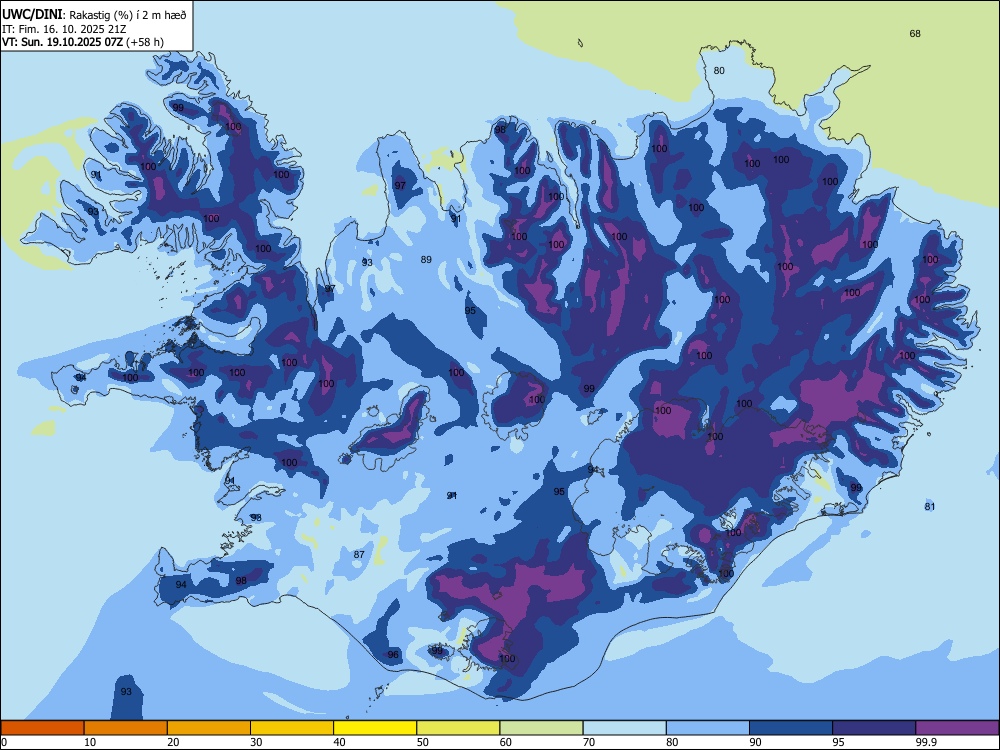1000x750 pixels.
Task: Click the dark orange 0–10 legend swatch
Action: tap(43, 728)
